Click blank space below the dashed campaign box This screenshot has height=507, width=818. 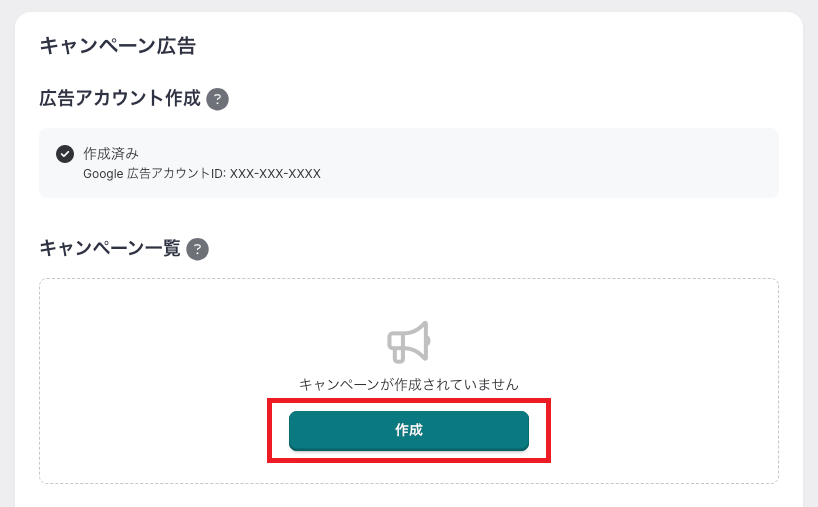pyautogui.click(x=408, y=495)
